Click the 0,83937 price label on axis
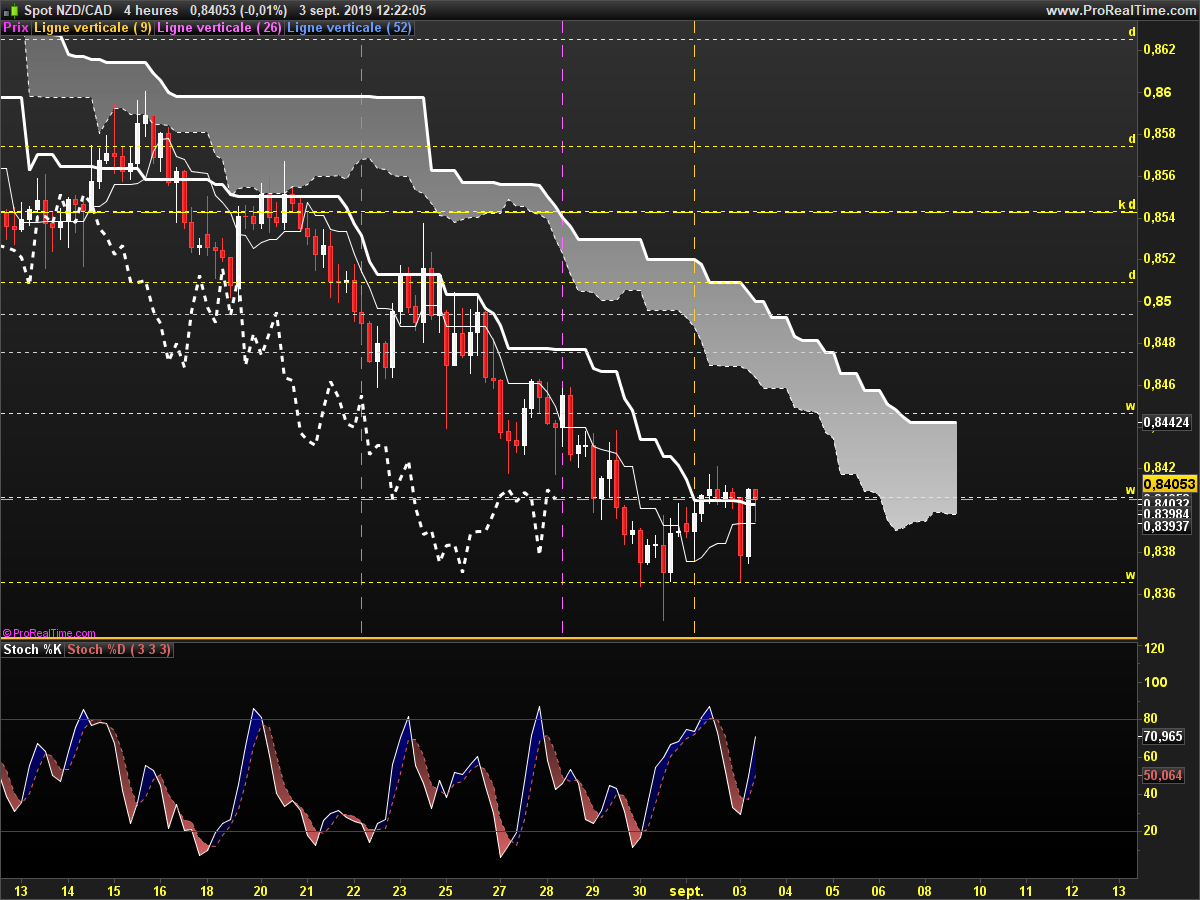The height and width of the screenshot is (900, 1200). [x=1166, y=527]
